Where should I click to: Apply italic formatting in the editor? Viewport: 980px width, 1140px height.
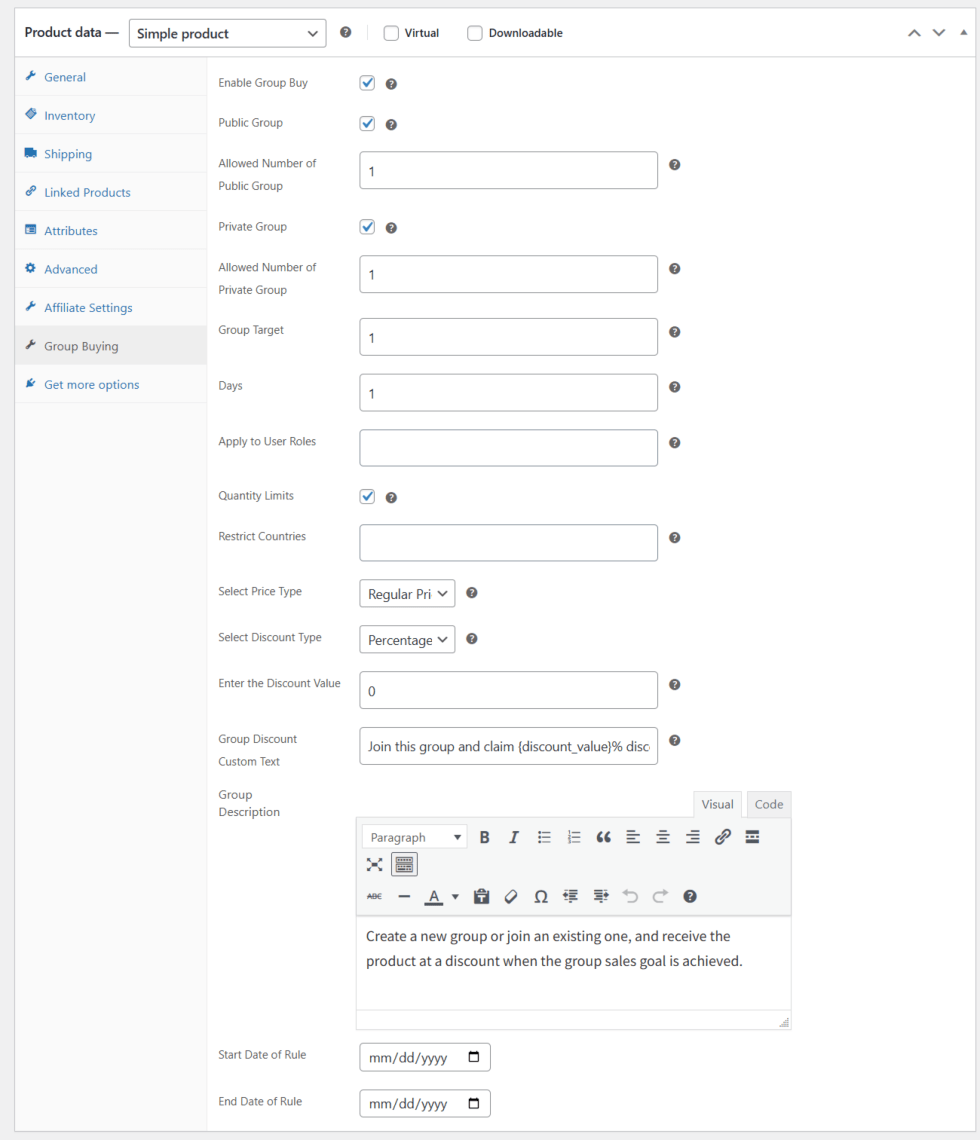point(514,837)
